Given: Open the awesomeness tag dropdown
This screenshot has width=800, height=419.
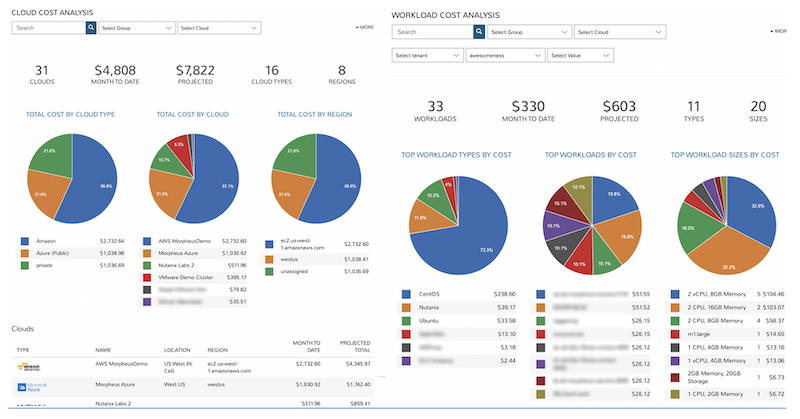Looking at the screenshot, I should pos(503,56).
